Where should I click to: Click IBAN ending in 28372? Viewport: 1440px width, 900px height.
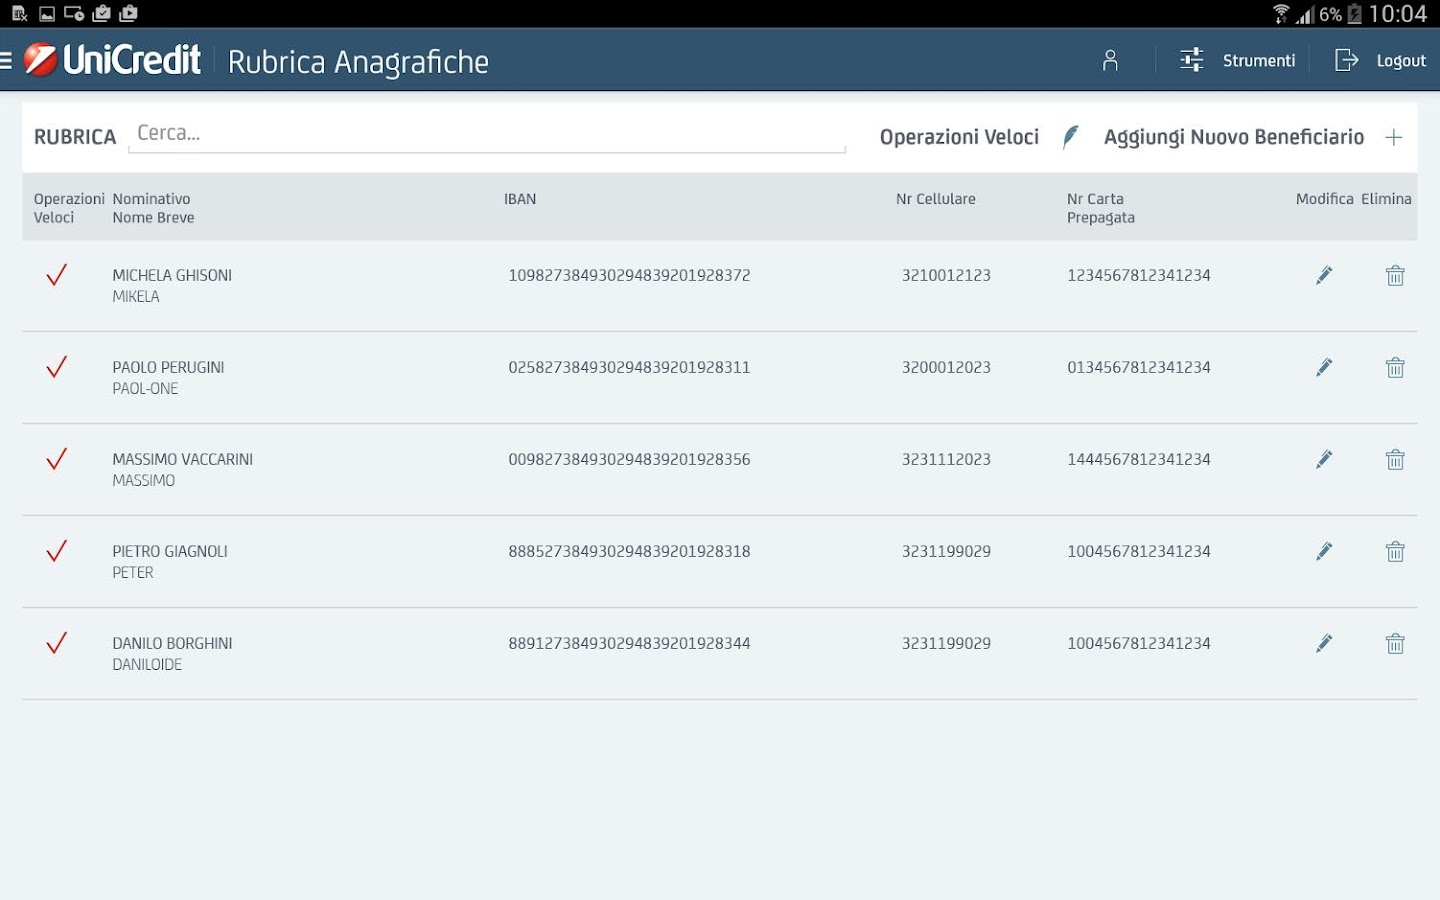[629, 275]
